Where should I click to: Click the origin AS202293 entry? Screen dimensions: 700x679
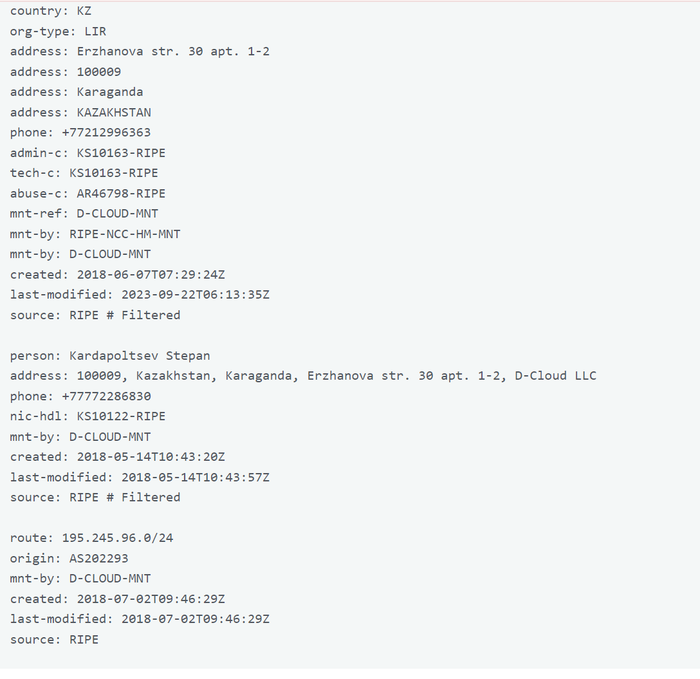pyautogui.click(x=95, y=558)
